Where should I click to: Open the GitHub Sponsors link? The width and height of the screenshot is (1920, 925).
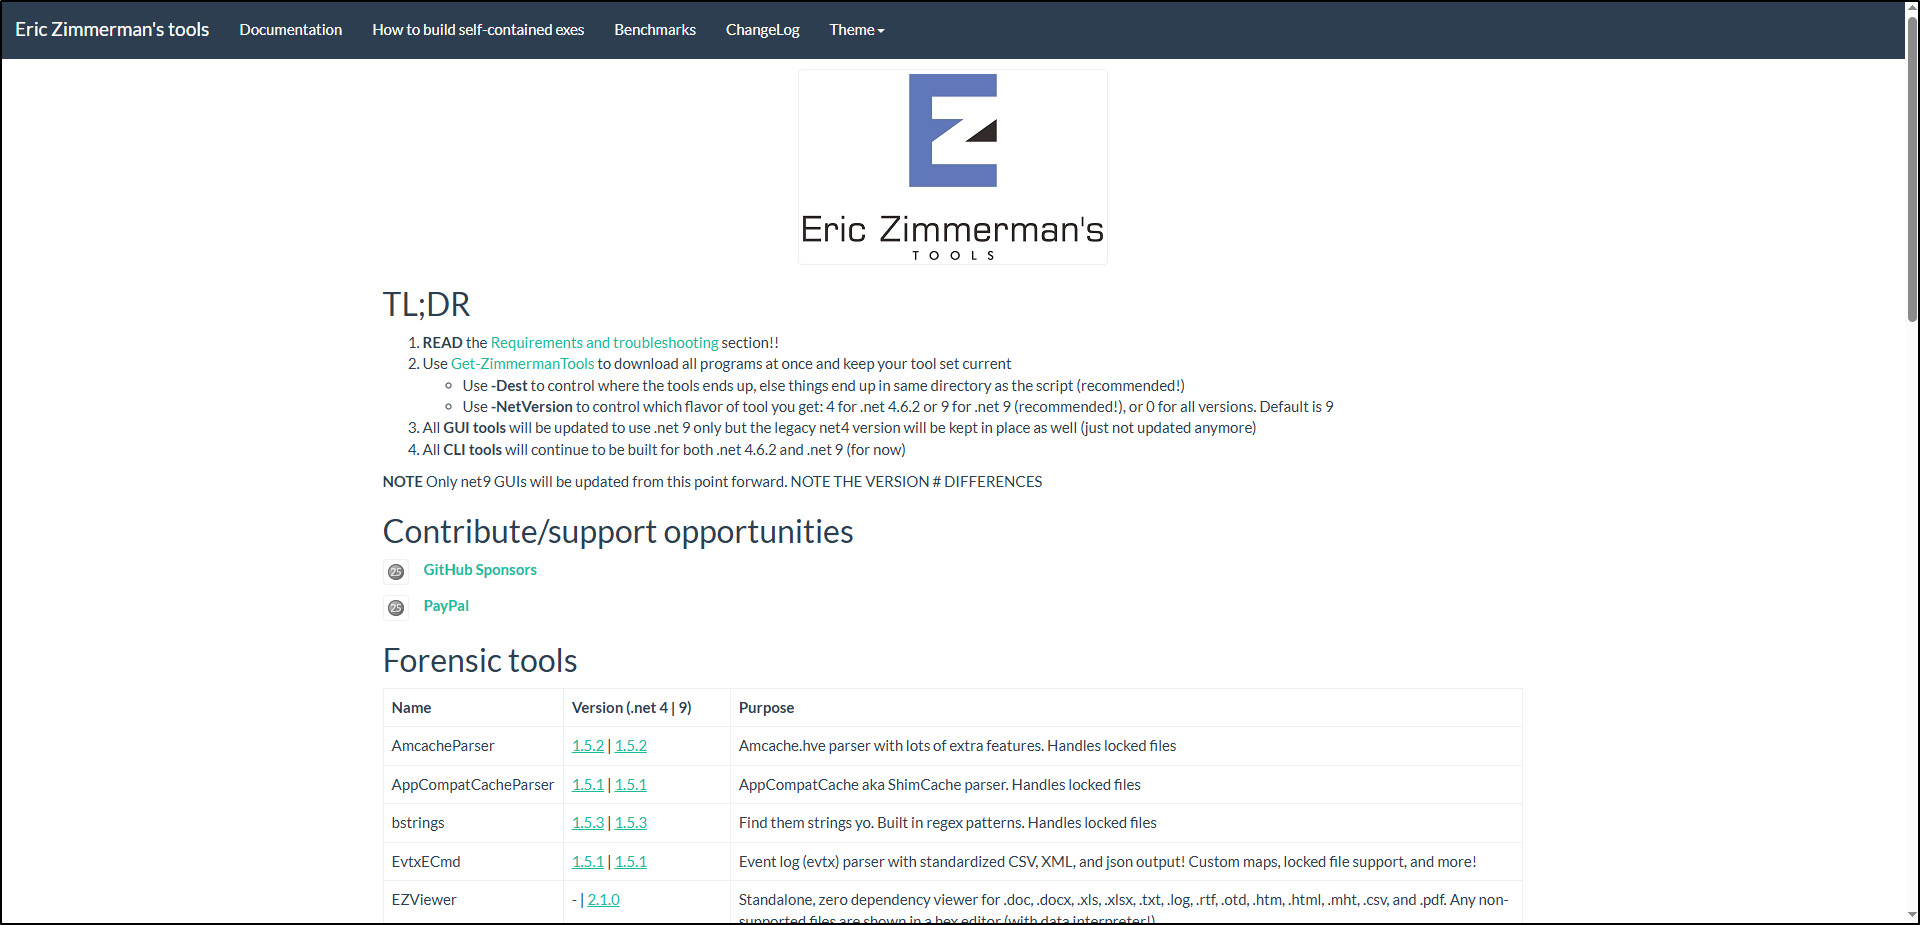(480, 570)
